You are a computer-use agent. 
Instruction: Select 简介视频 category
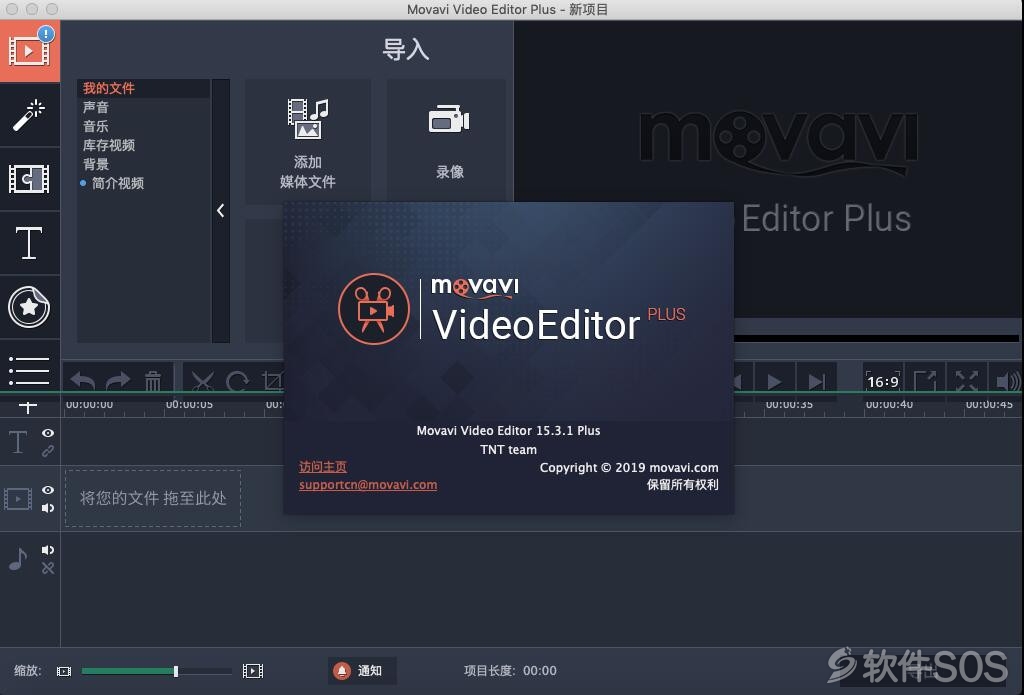[118, 183]
